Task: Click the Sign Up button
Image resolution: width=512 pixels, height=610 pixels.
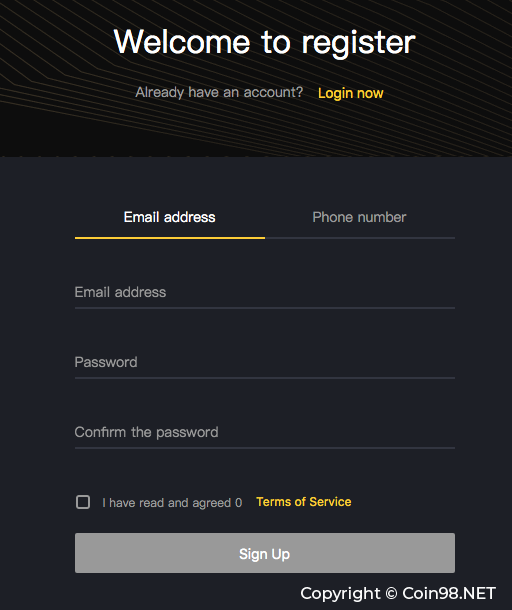Action: click(265, 553)
